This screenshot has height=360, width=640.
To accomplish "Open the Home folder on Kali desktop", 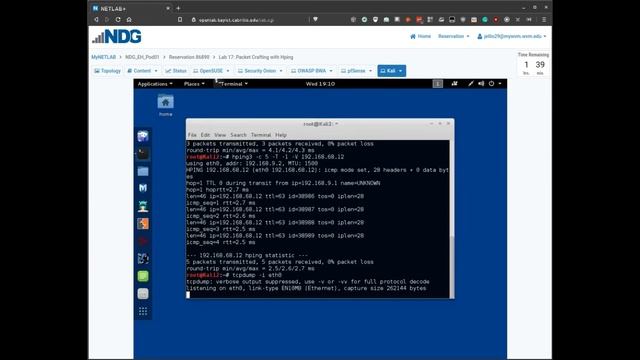I will [x=165, y=105].
